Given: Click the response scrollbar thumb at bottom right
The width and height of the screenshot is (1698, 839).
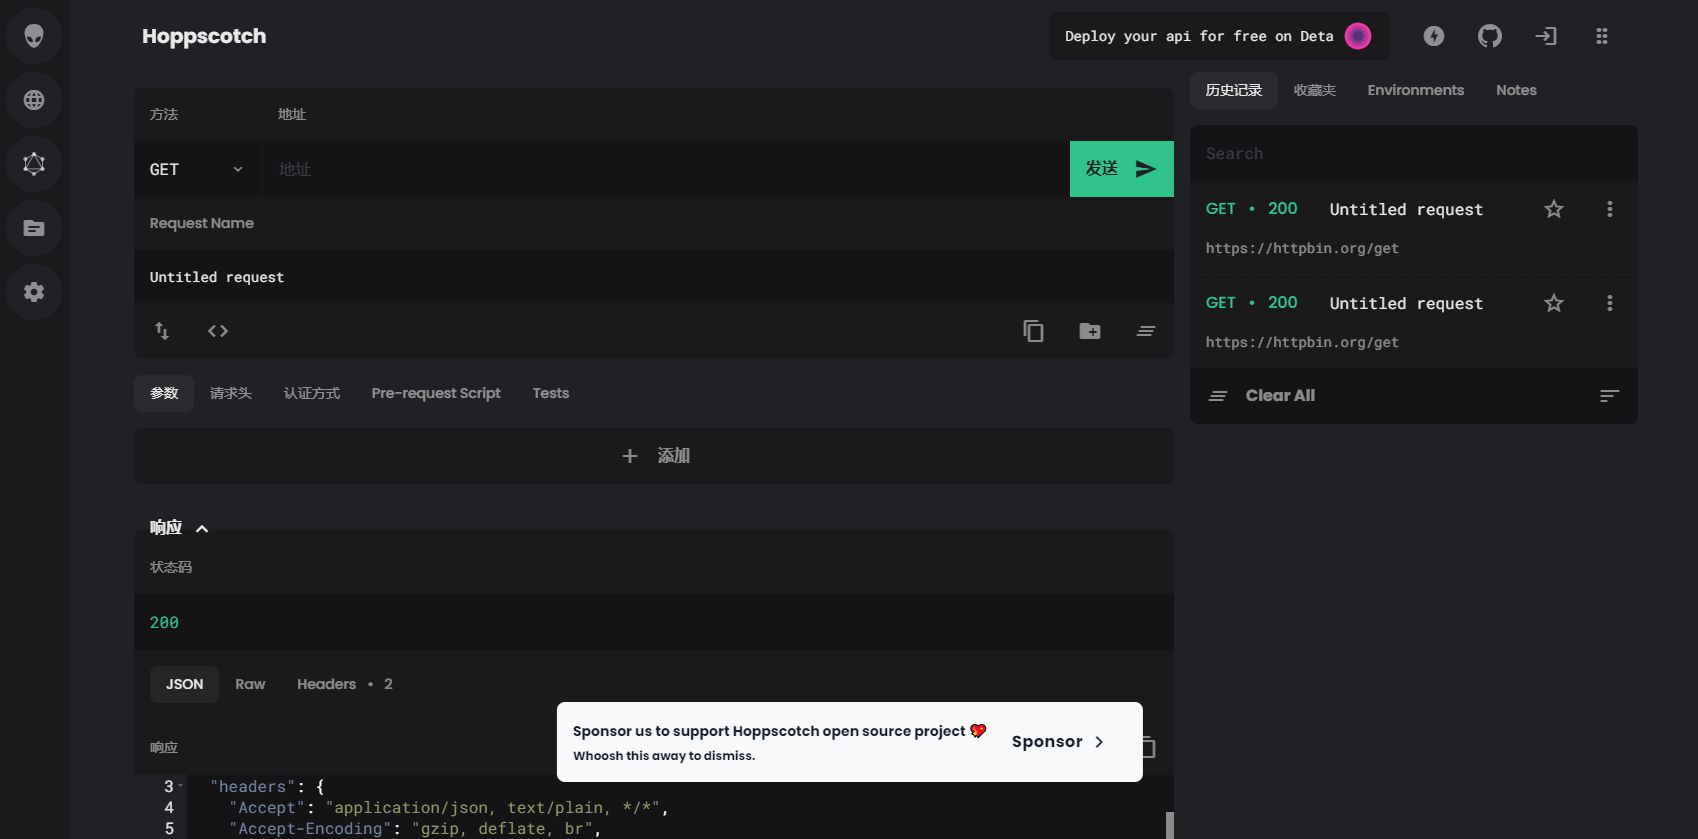Looking at the screenshot, I should tap(1169, 825).
